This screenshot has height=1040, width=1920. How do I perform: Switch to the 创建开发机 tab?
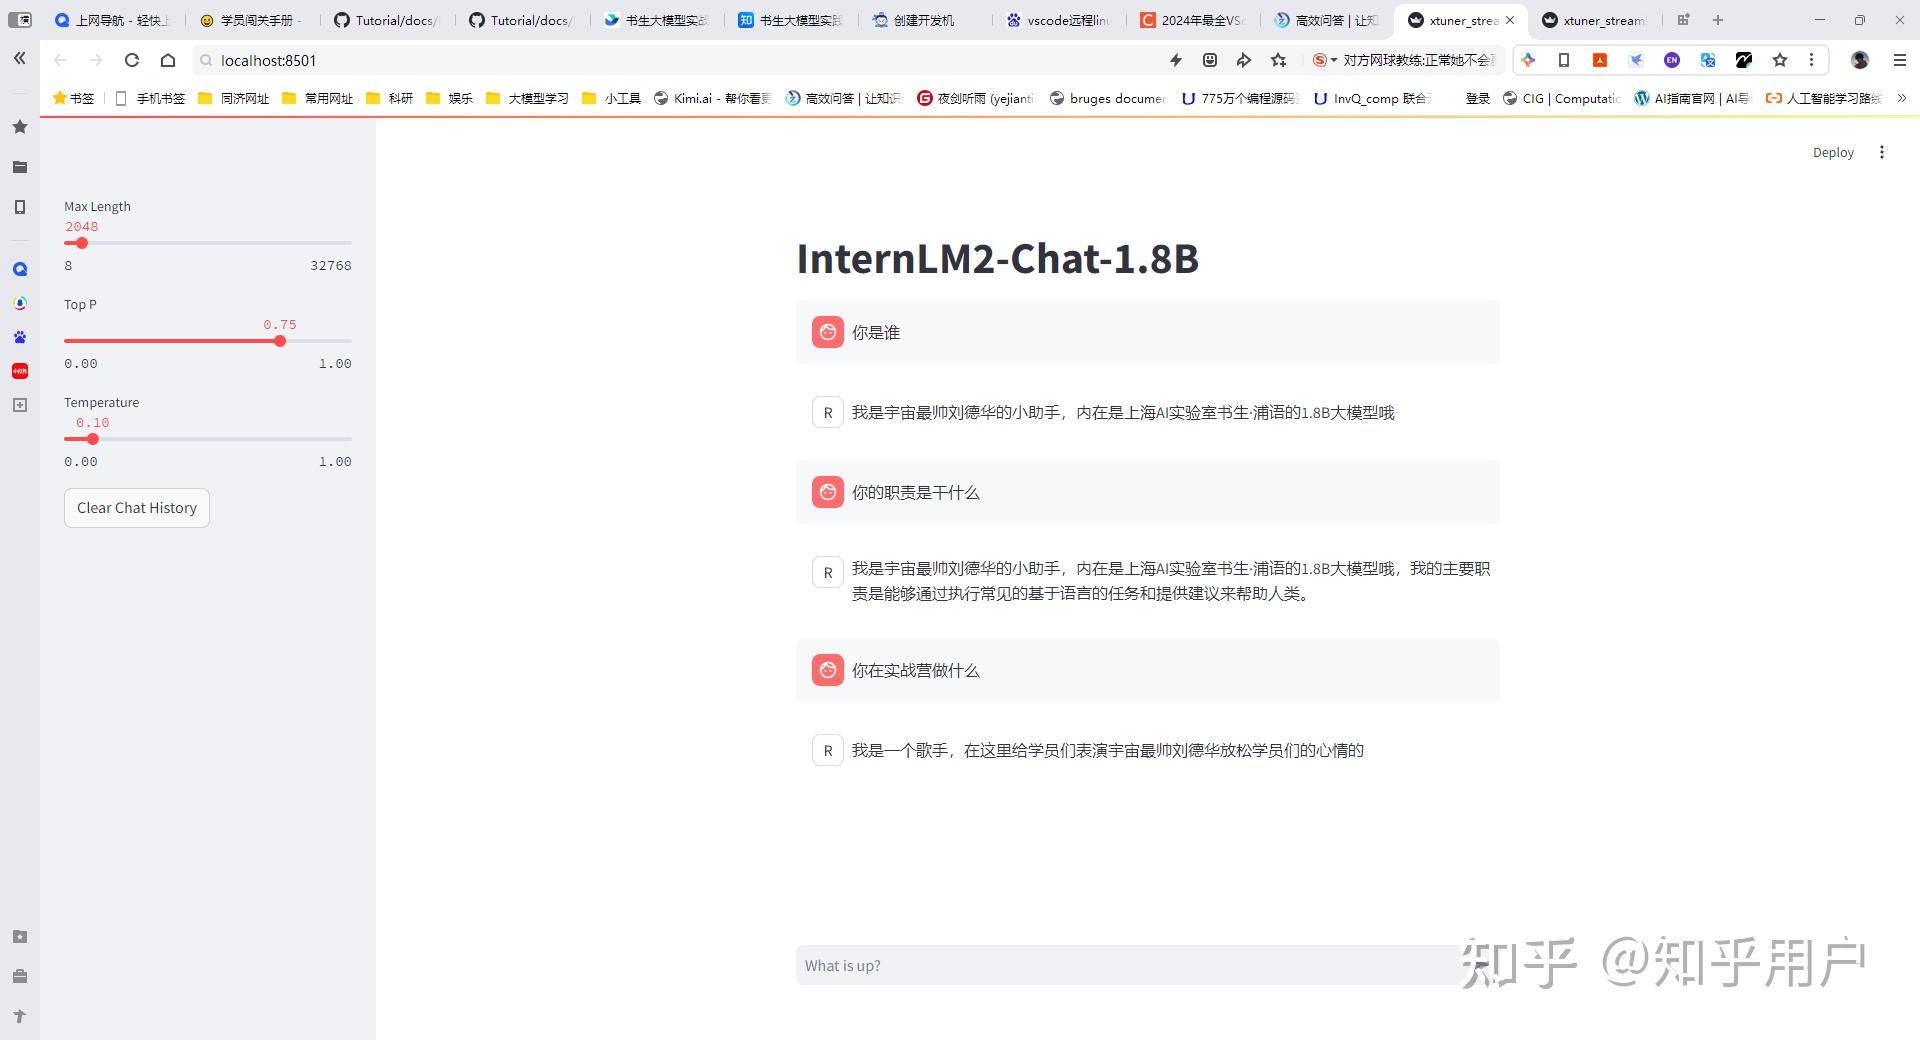[925, 20]
